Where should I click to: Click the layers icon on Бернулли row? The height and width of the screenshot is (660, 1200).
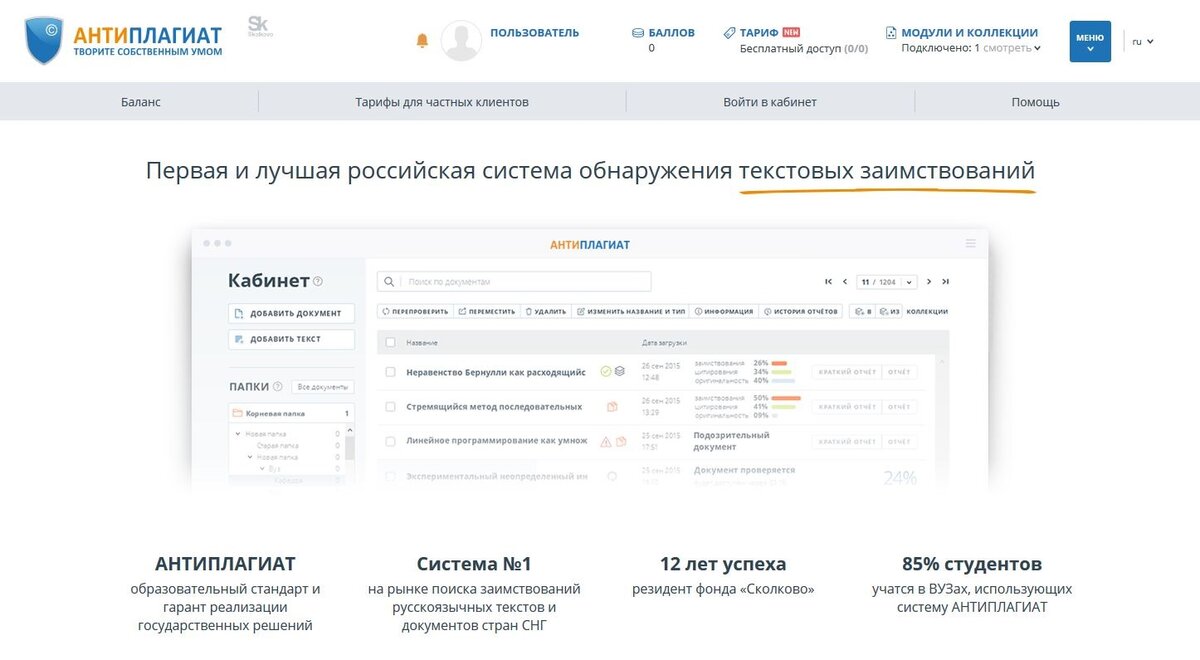click(620, 372)
